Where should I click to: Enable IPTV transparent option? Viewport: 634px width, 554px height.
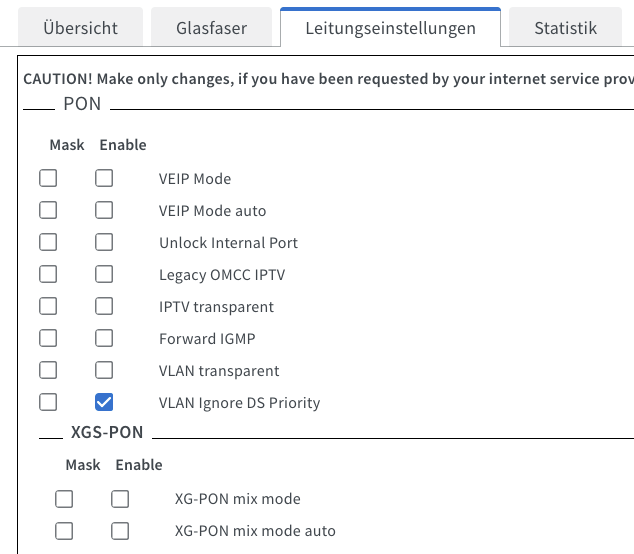[104, 306]
